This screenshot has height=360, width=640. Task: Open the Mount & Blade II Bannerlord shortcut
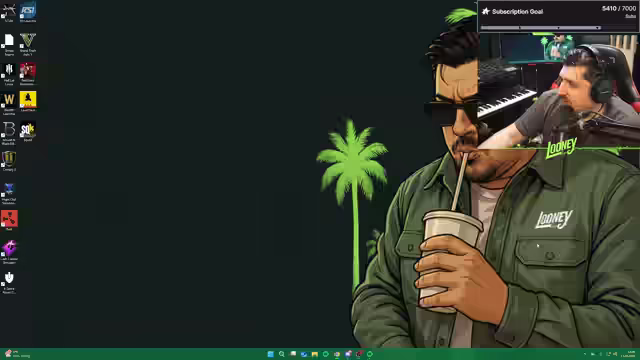pyautogui.click(x=9, y=133)
